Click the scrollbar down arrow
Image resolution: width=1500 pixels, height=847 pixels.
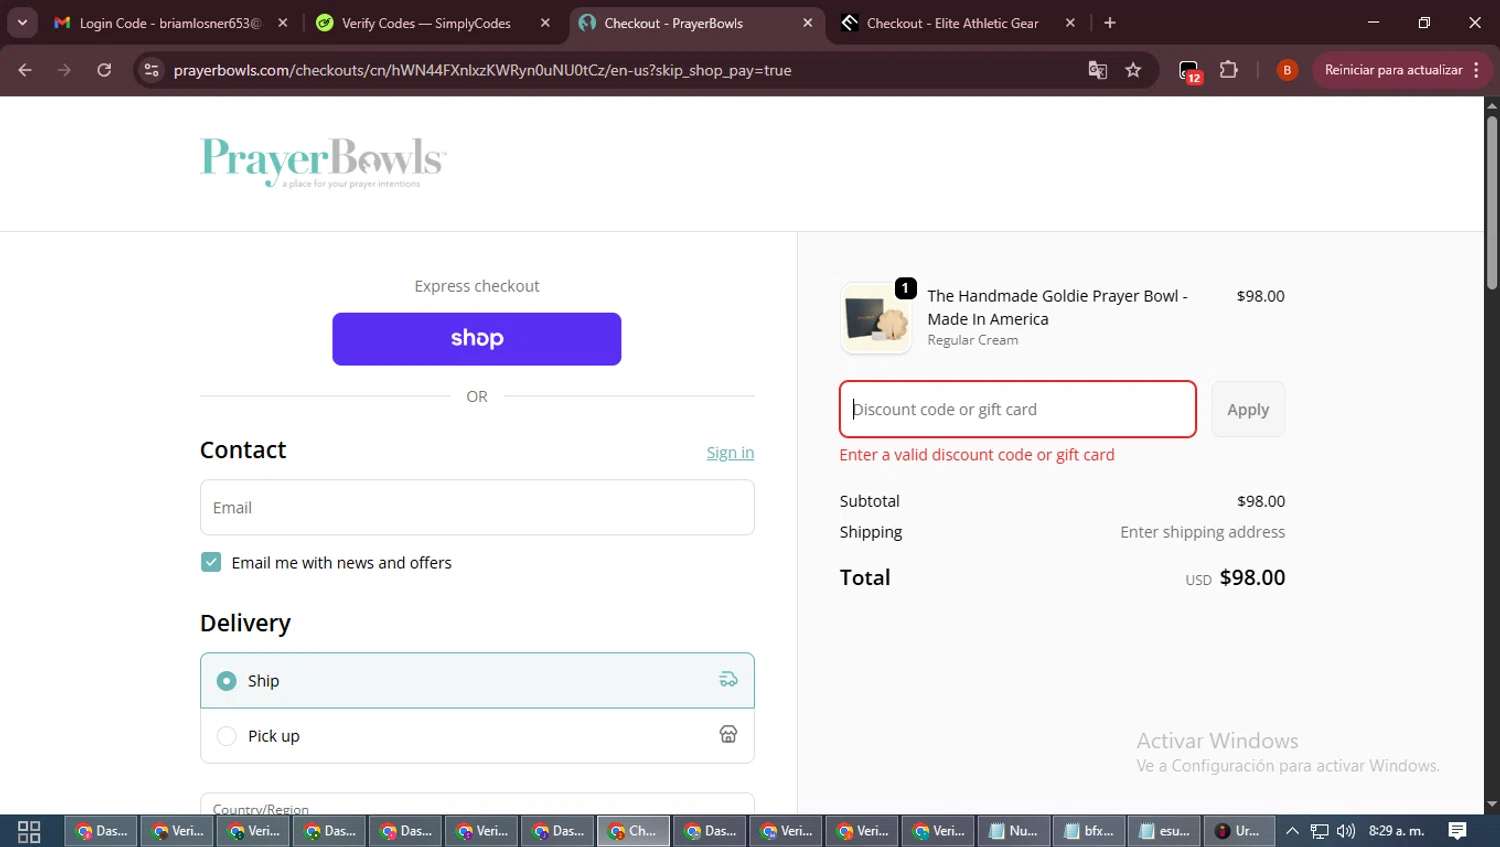pos(1492,804)
